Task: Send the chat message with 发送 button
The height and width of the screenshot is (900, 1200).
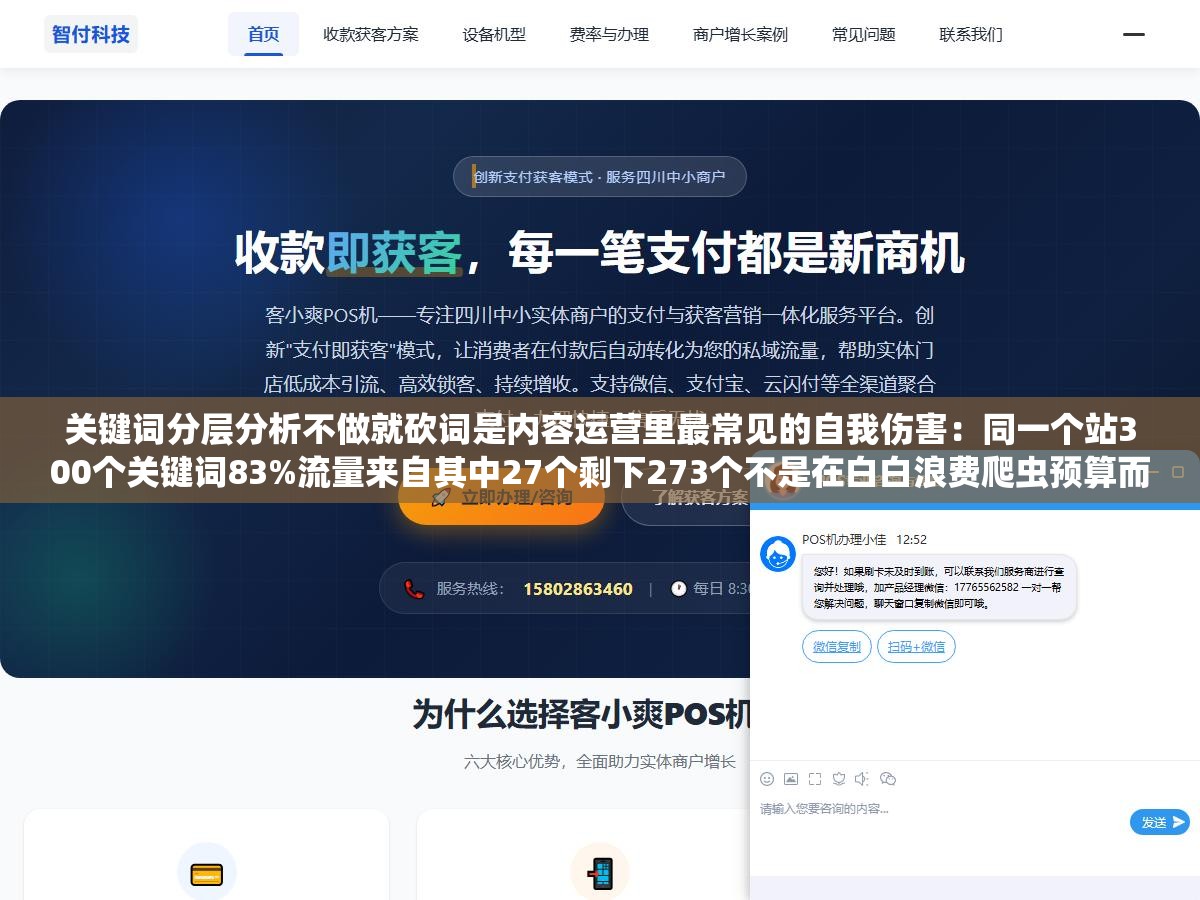Action: point(1160,822)
